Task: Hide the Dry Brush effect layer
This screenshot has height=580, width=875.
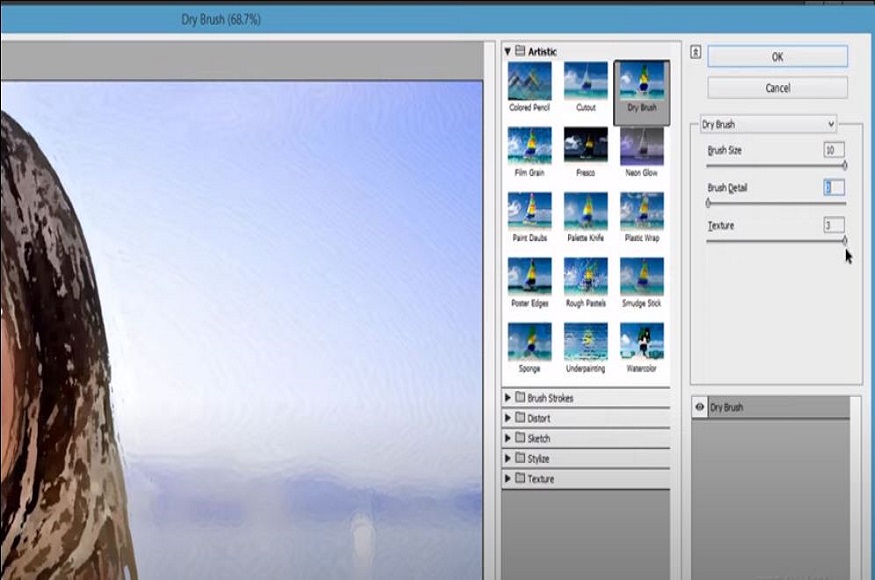Action: 700,407
